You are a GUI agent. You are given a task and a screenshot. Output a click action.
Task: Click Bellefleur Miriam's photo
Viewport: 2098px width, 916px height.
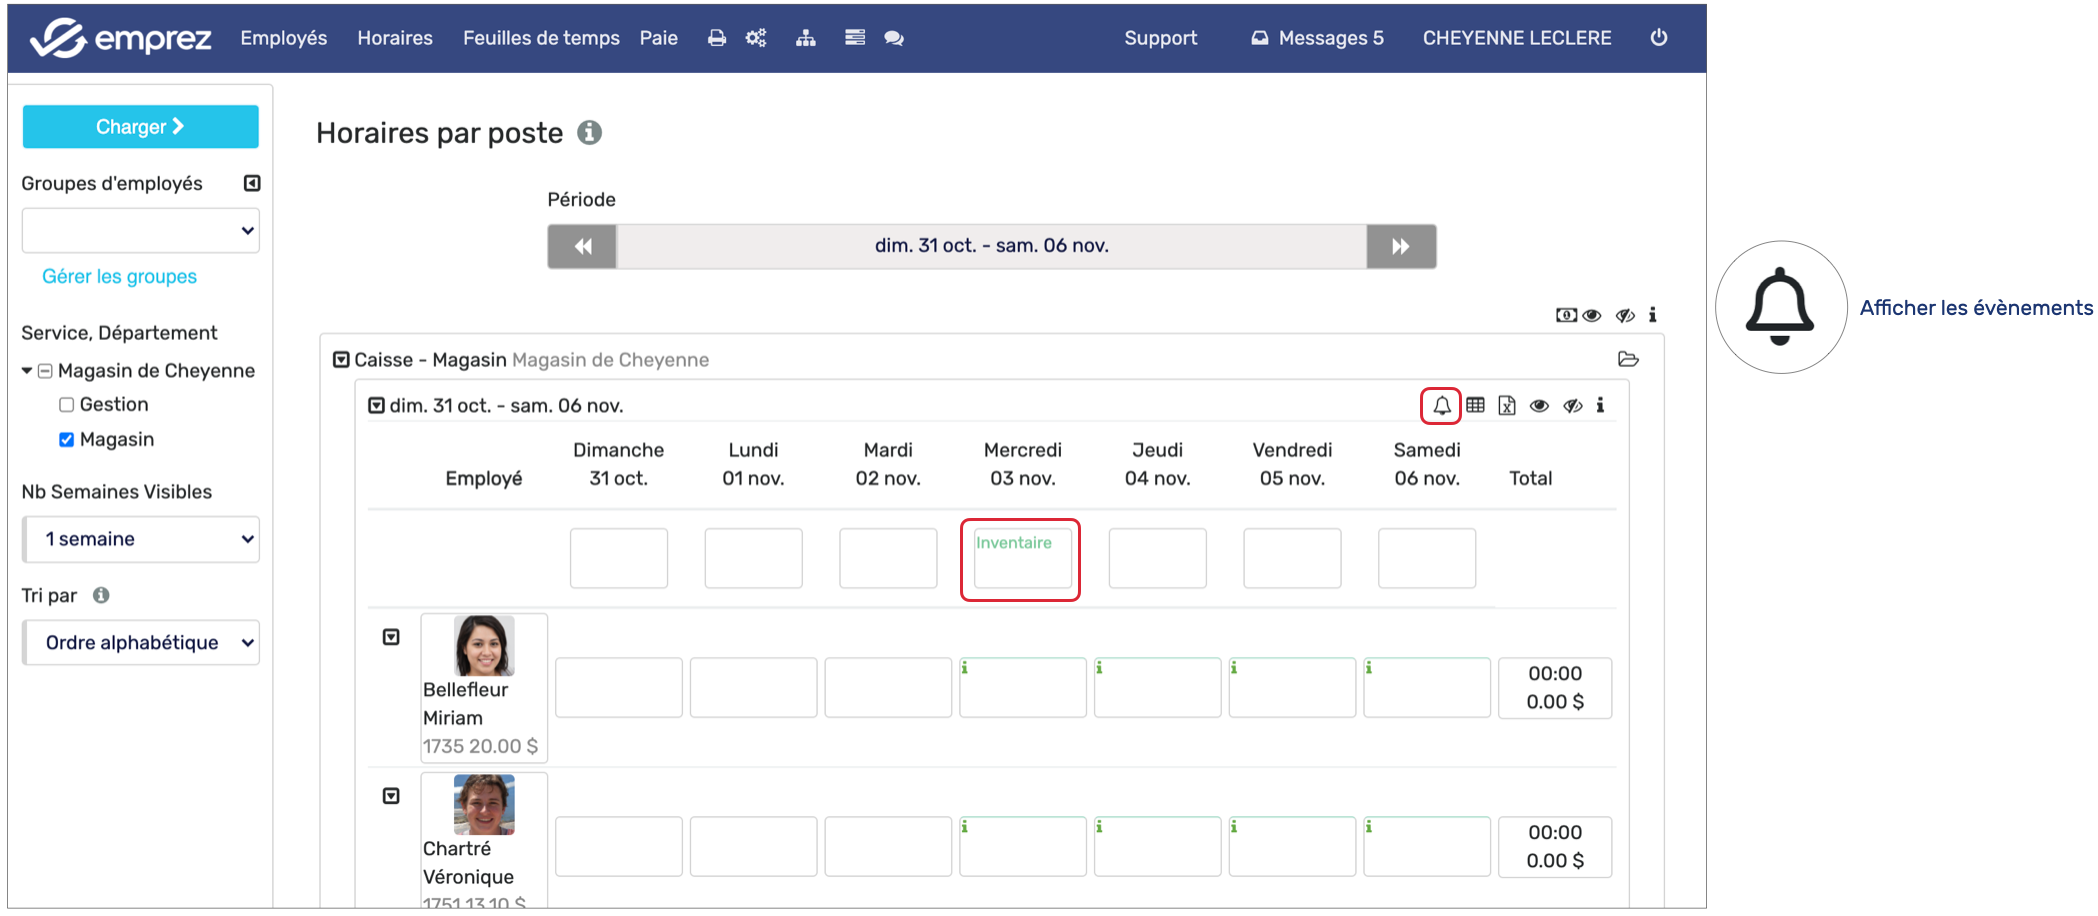[484, 646]
